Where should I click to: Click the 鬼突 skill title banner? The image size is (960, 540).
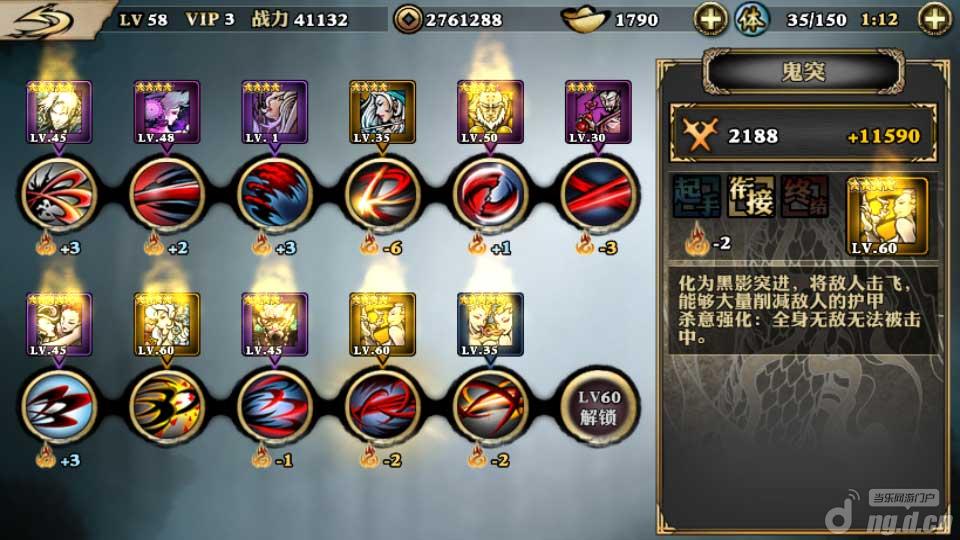[803, 72]
